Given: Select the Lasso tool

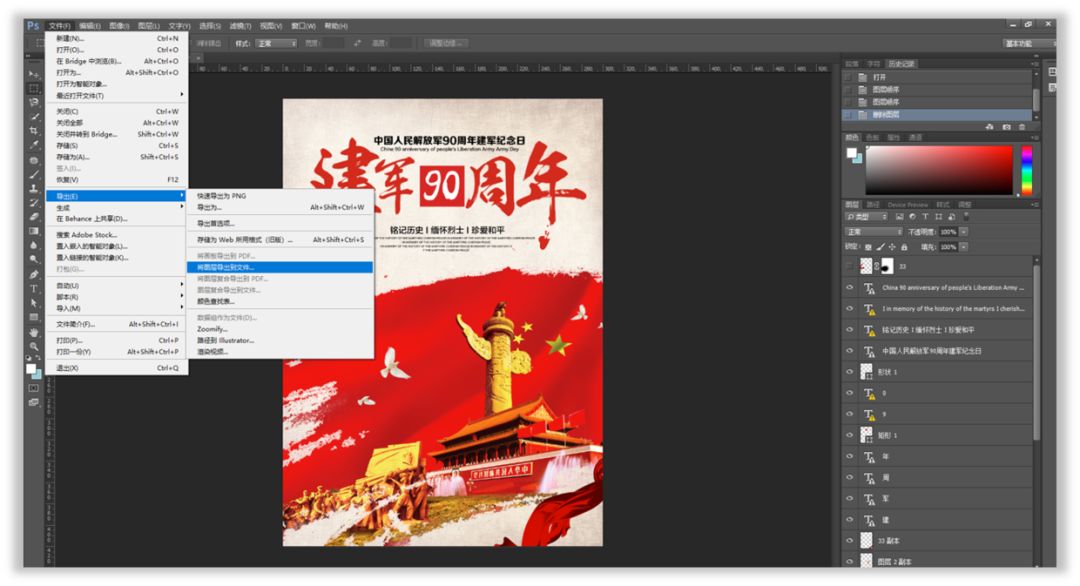Looking at the screenshot, I should click(33, 102).
